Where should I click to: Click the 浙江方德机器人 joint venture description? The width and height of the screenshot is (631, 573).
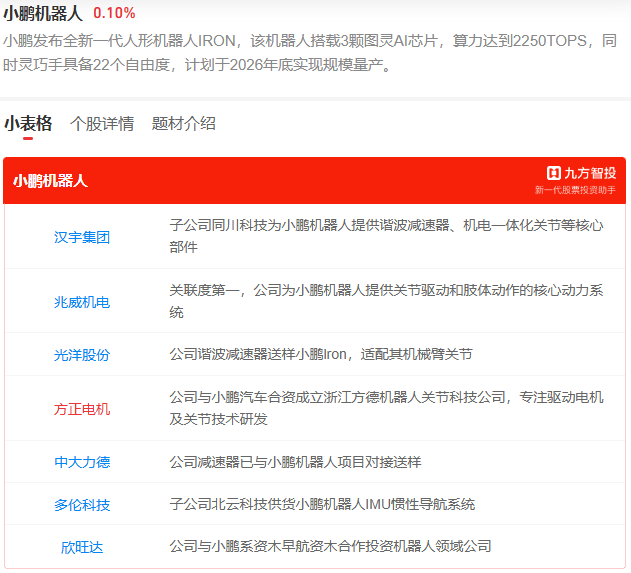click(386, 408)
